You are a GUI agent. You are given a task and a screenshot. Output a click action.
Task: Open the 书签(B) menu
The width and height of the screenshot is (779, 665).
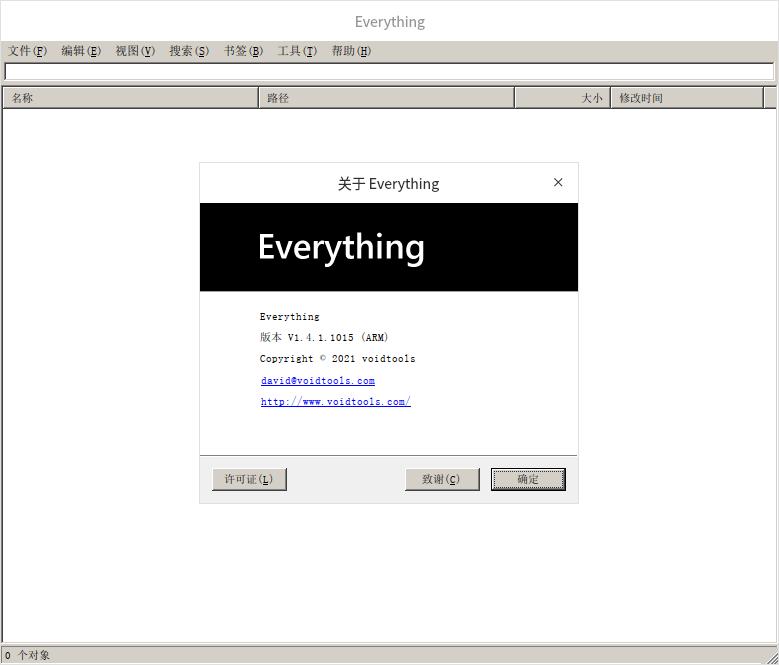243,51
